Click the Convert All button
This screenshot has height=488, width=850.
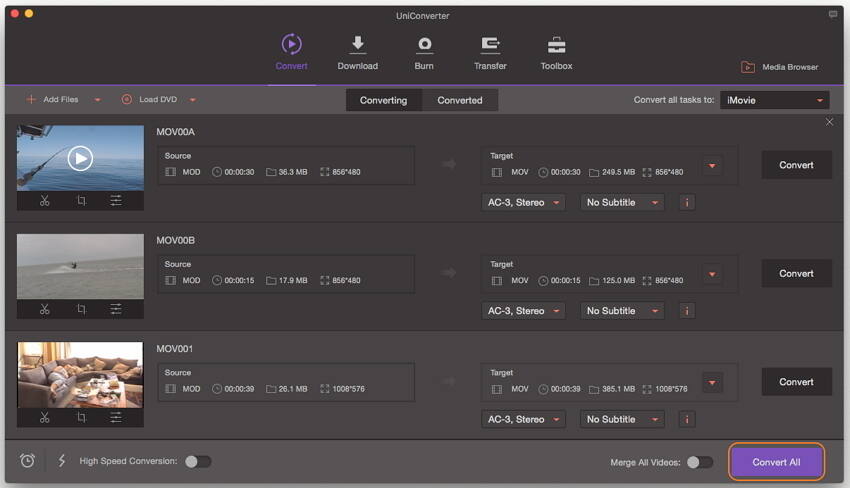776,462
